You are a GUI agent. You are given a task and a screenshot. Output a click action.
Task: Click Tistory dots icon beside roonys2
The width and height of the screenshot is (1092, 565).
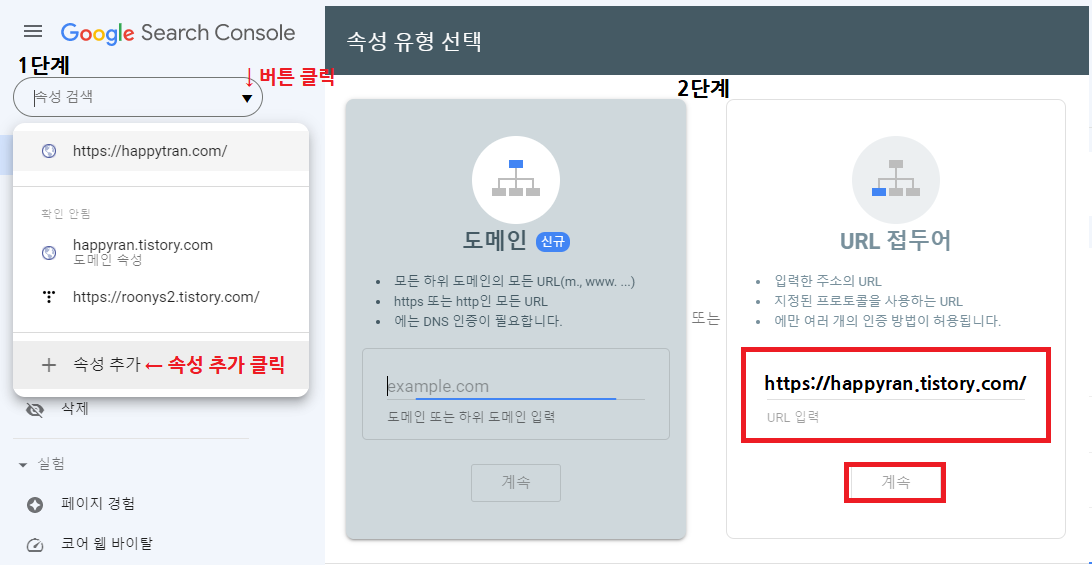tap(49, 297)
